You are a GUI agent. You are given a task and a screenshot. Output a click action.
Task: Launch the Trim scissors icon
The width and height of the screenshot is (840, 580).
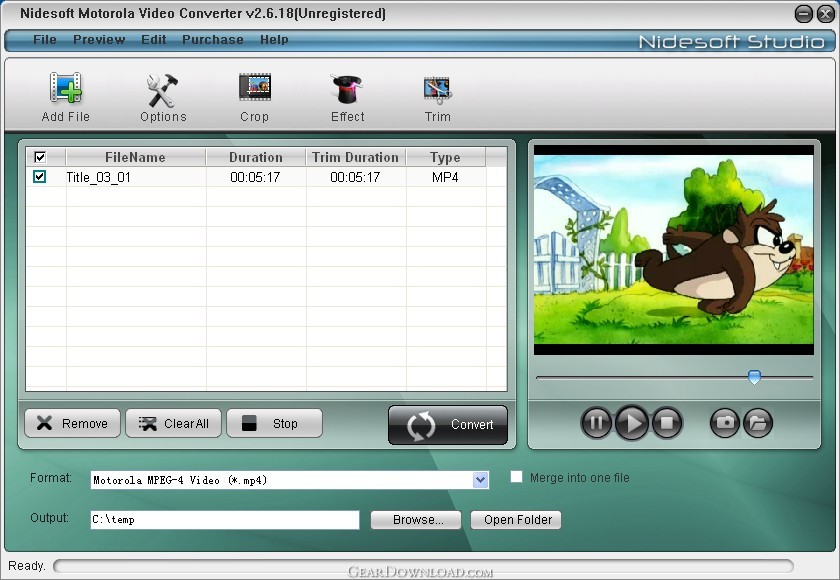tap(438, 90)
